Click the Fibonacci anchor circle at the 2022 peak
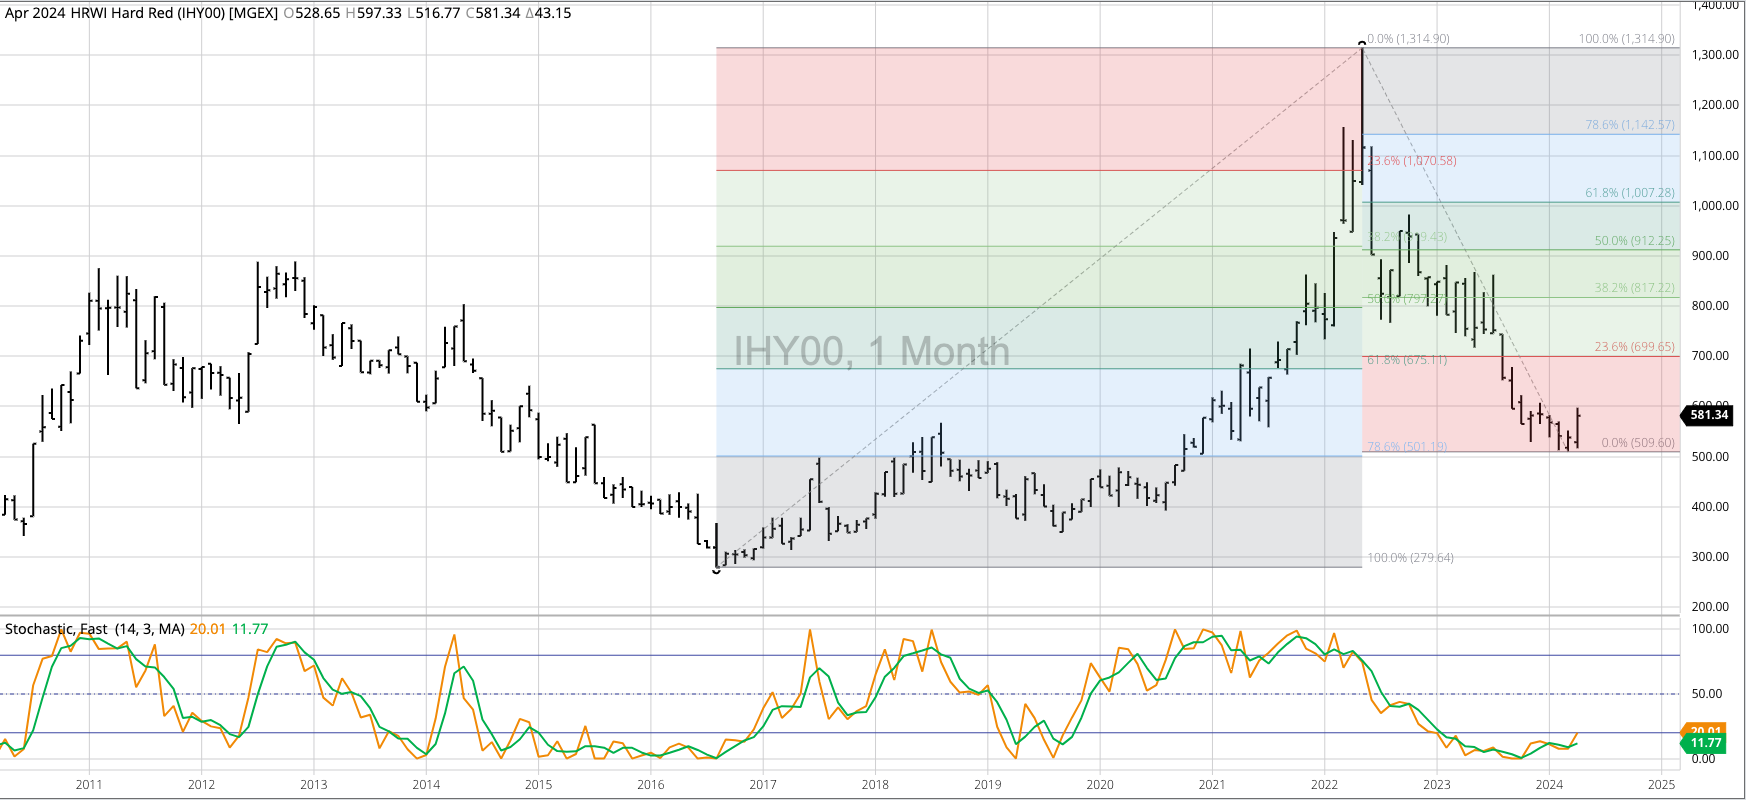1746x800 pixels. [1362, 43]
